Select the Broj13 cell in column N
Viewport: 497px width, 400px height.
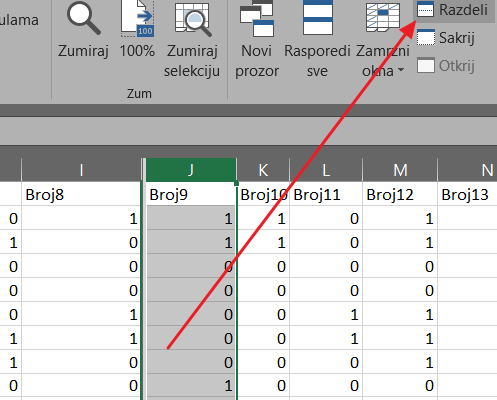[x=467, y=194]
